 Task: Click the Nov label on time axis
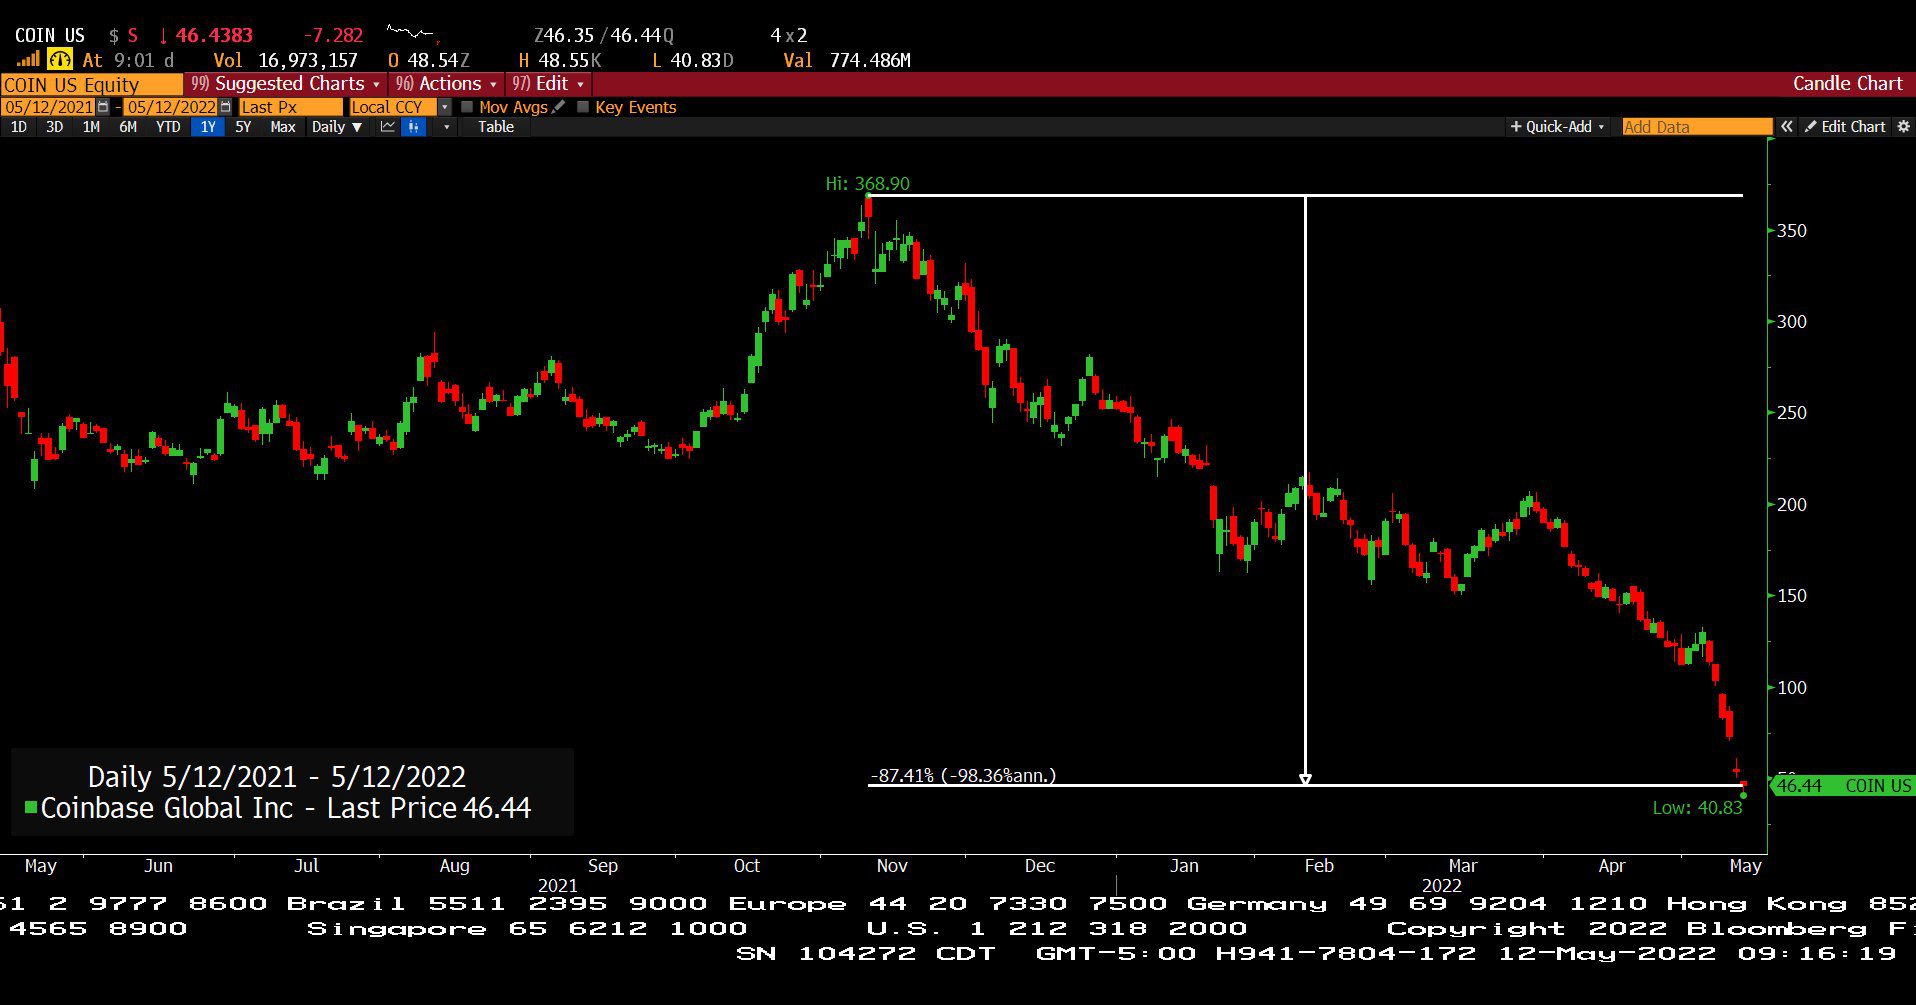[x=892, y=866]
